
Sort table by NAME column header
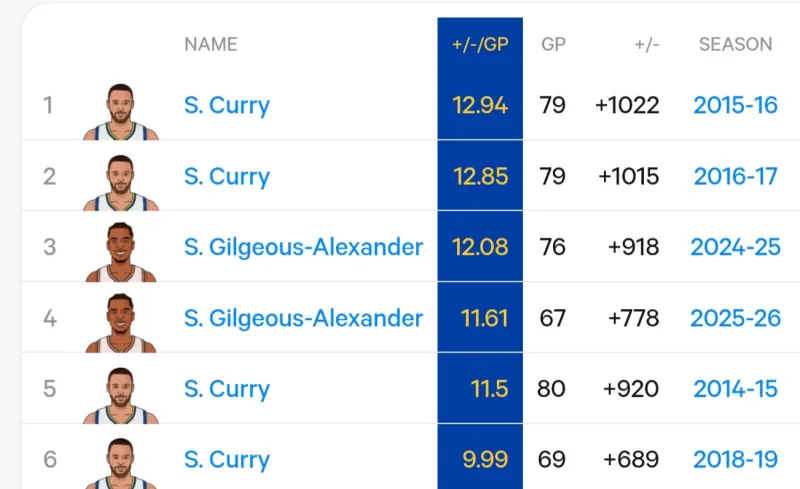(x=211, y=44)
